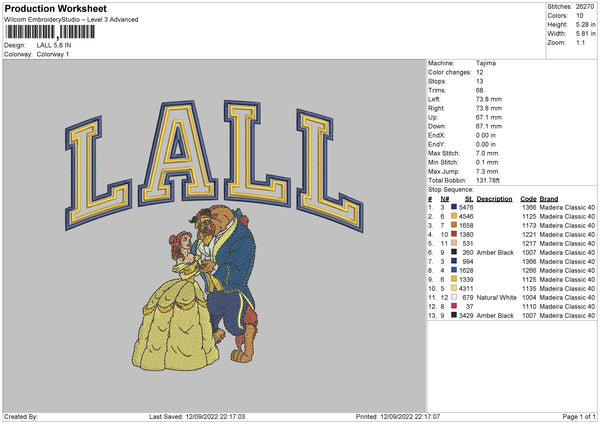Pick the black swatch beside 3429 stitches
This screenshot has height=424, width=600.
454,315
